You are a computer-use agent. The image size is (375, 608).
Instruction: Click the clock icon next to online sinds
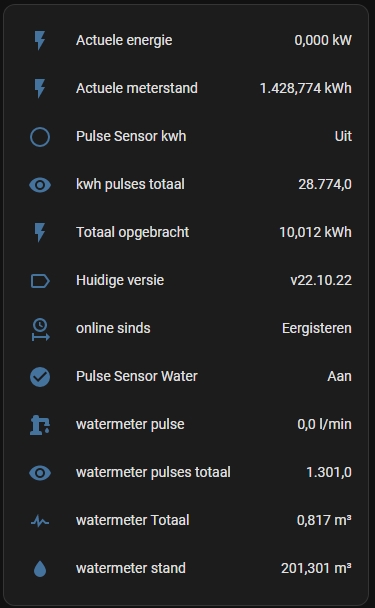tap(40, 329)
